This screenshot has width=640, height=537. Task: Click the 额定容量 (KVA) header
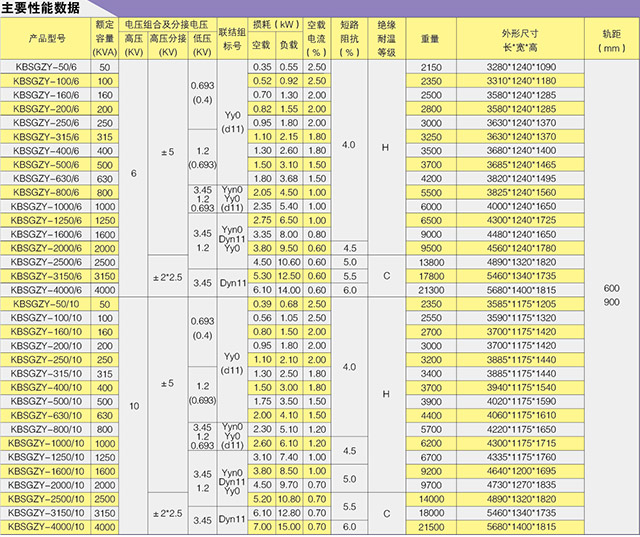[105, 39]
